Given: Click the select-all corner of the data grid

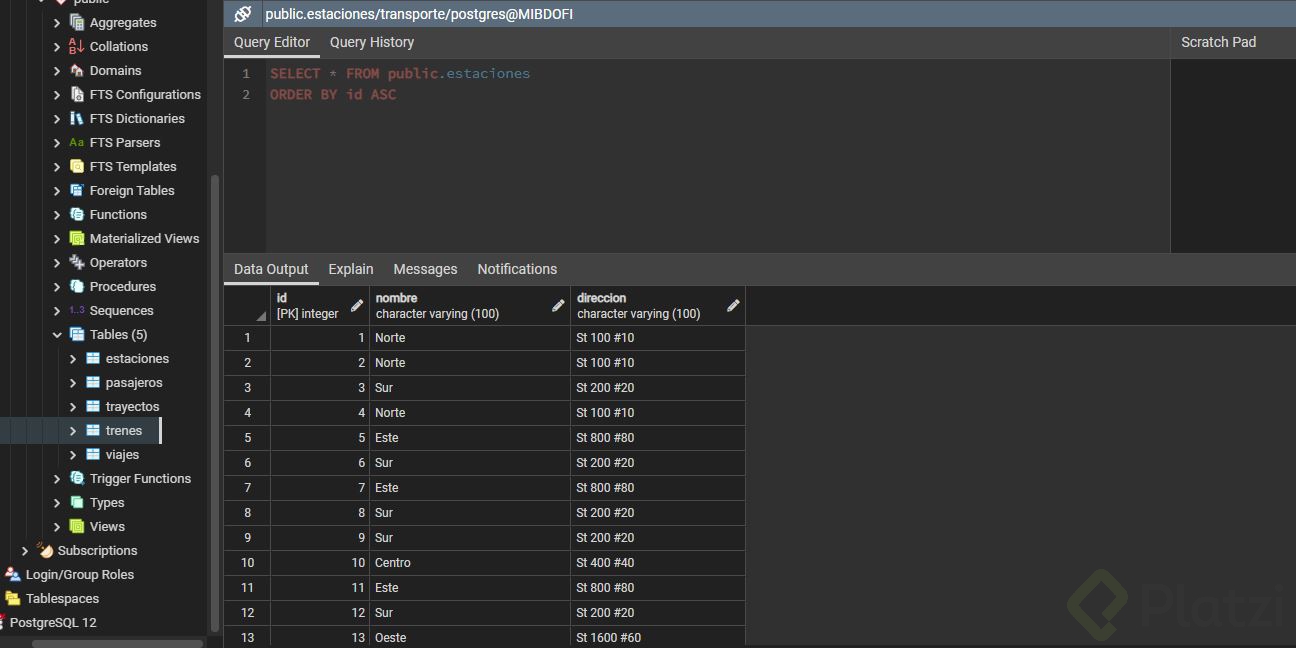Looking at the screenshot, I should pos(247,306).
